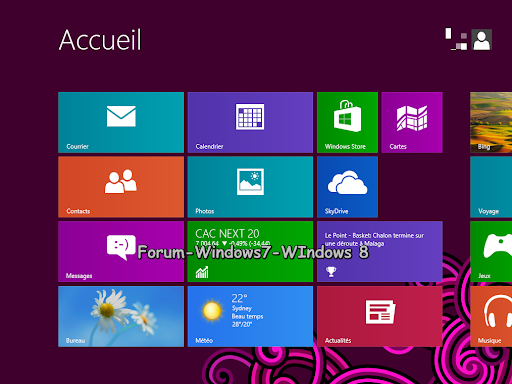Image resolution: width=512 pixels, height=384 pixels.
Task: Launch the Jeux games tile
Action: tap(491, 252)
